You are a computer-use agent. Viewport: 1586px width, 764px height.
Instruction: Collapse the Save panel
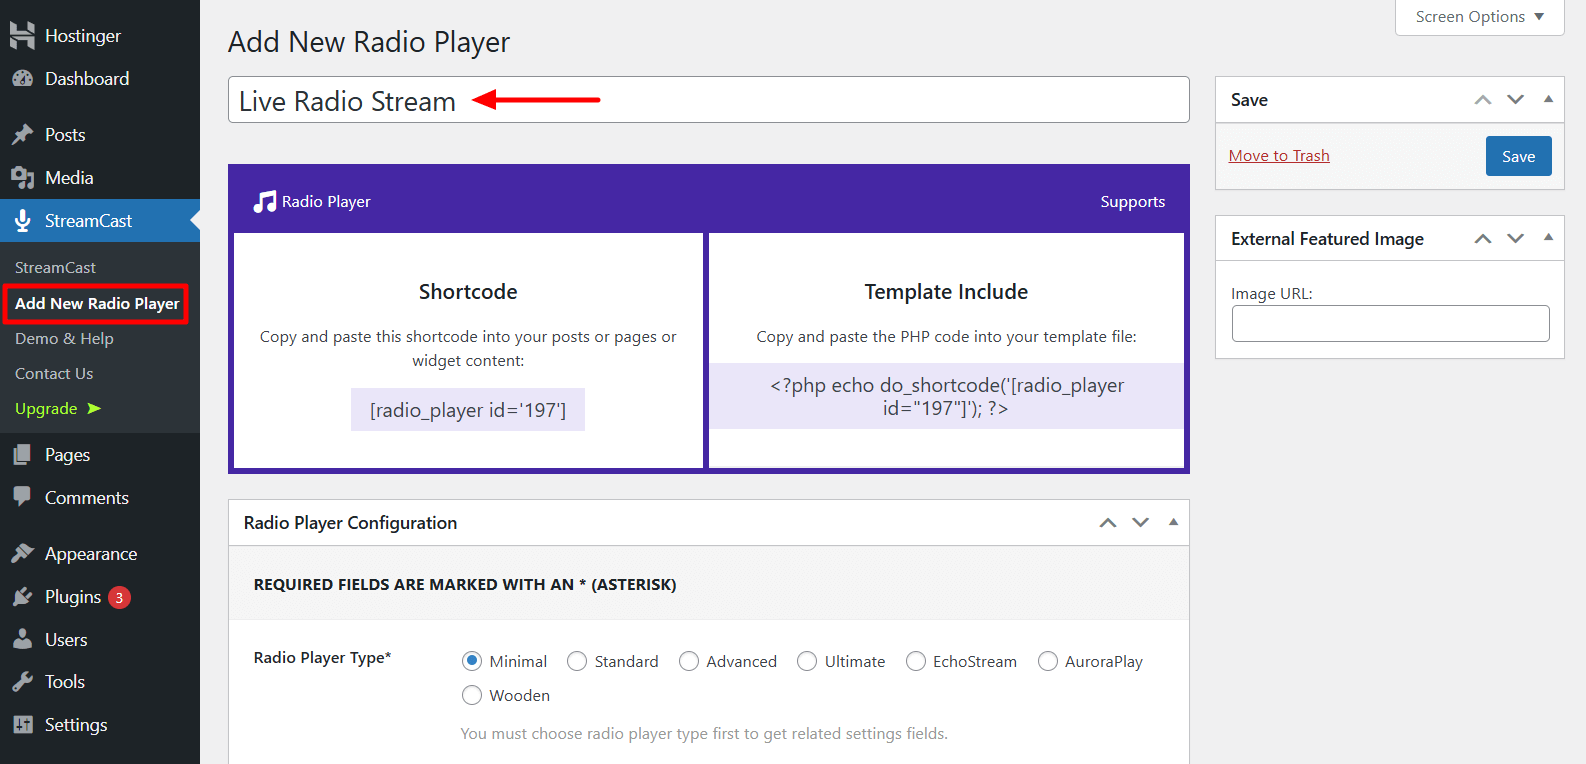click(1548, 99)
